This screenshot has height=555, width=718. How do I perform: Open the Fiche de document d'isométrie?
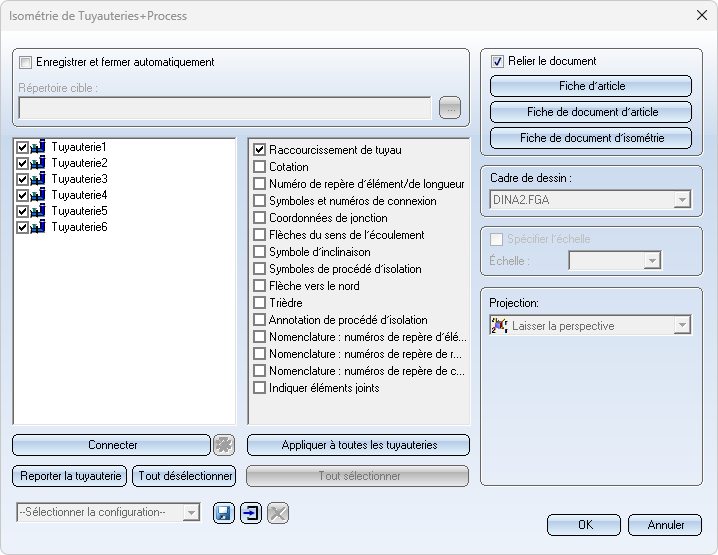[591, 138]
